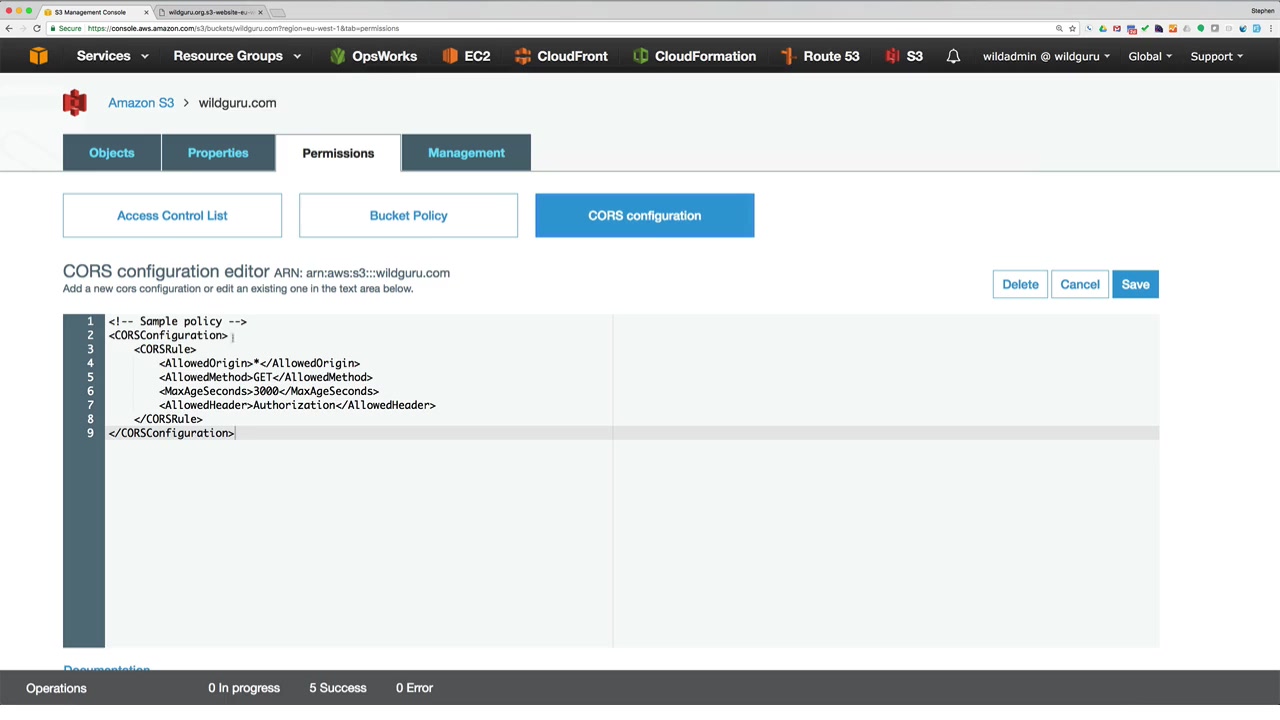
Task: Click the AWS orange cube home icon
Action: tap(38, 56)
